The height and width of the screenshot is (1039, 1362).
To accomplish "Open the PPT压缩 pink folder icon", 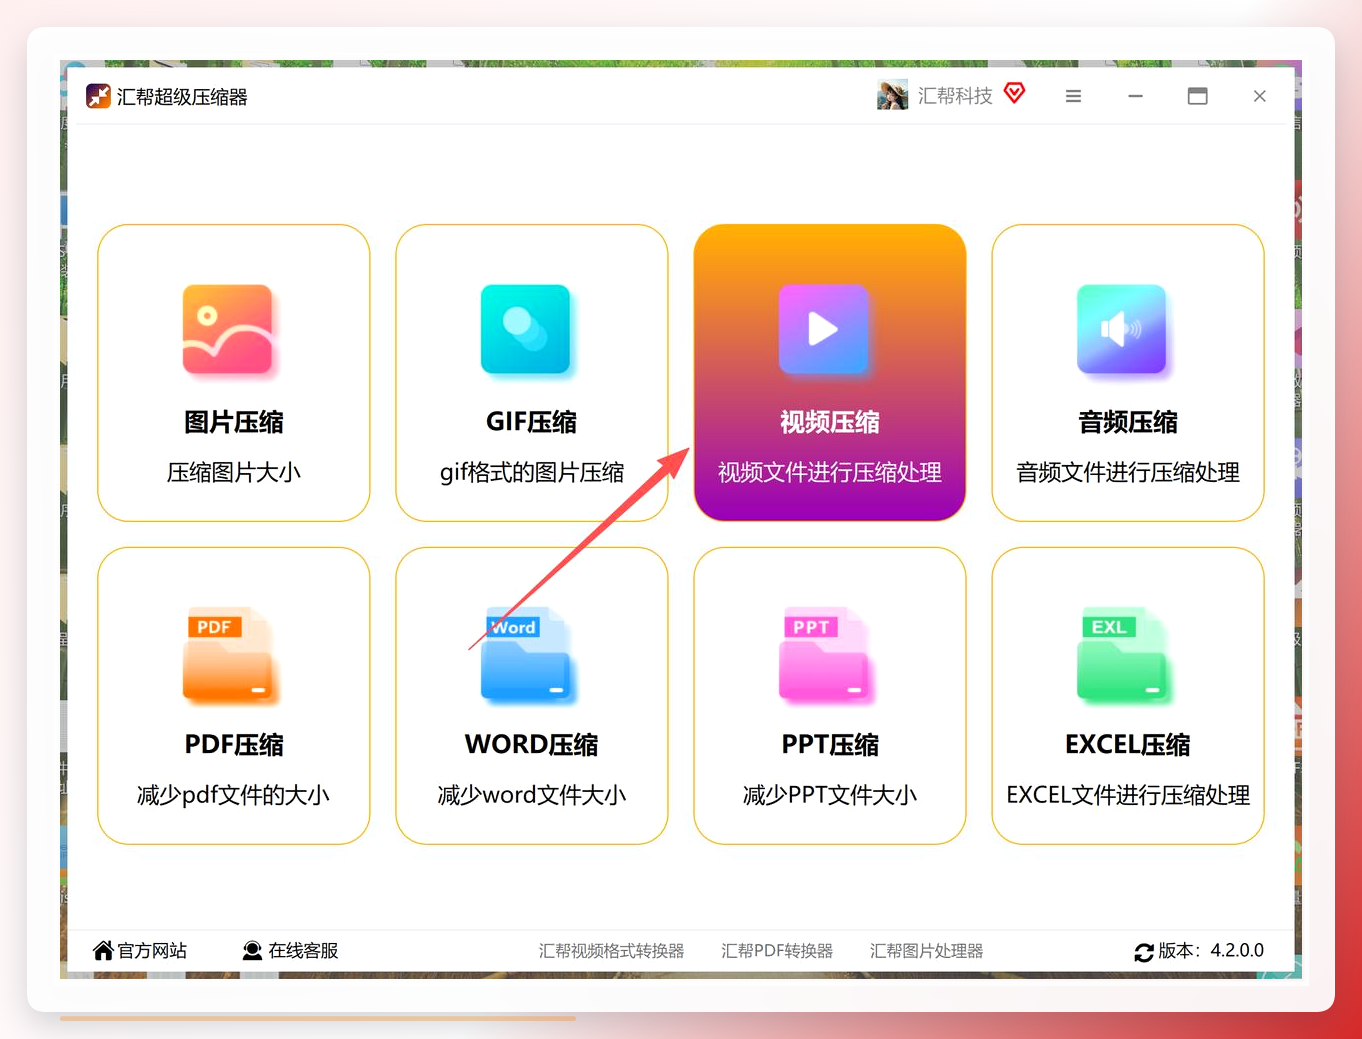I will point(823,653).
